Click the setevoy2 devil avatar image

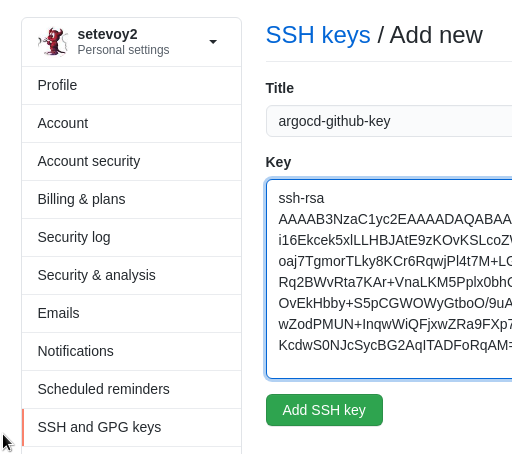pos(53,41)
